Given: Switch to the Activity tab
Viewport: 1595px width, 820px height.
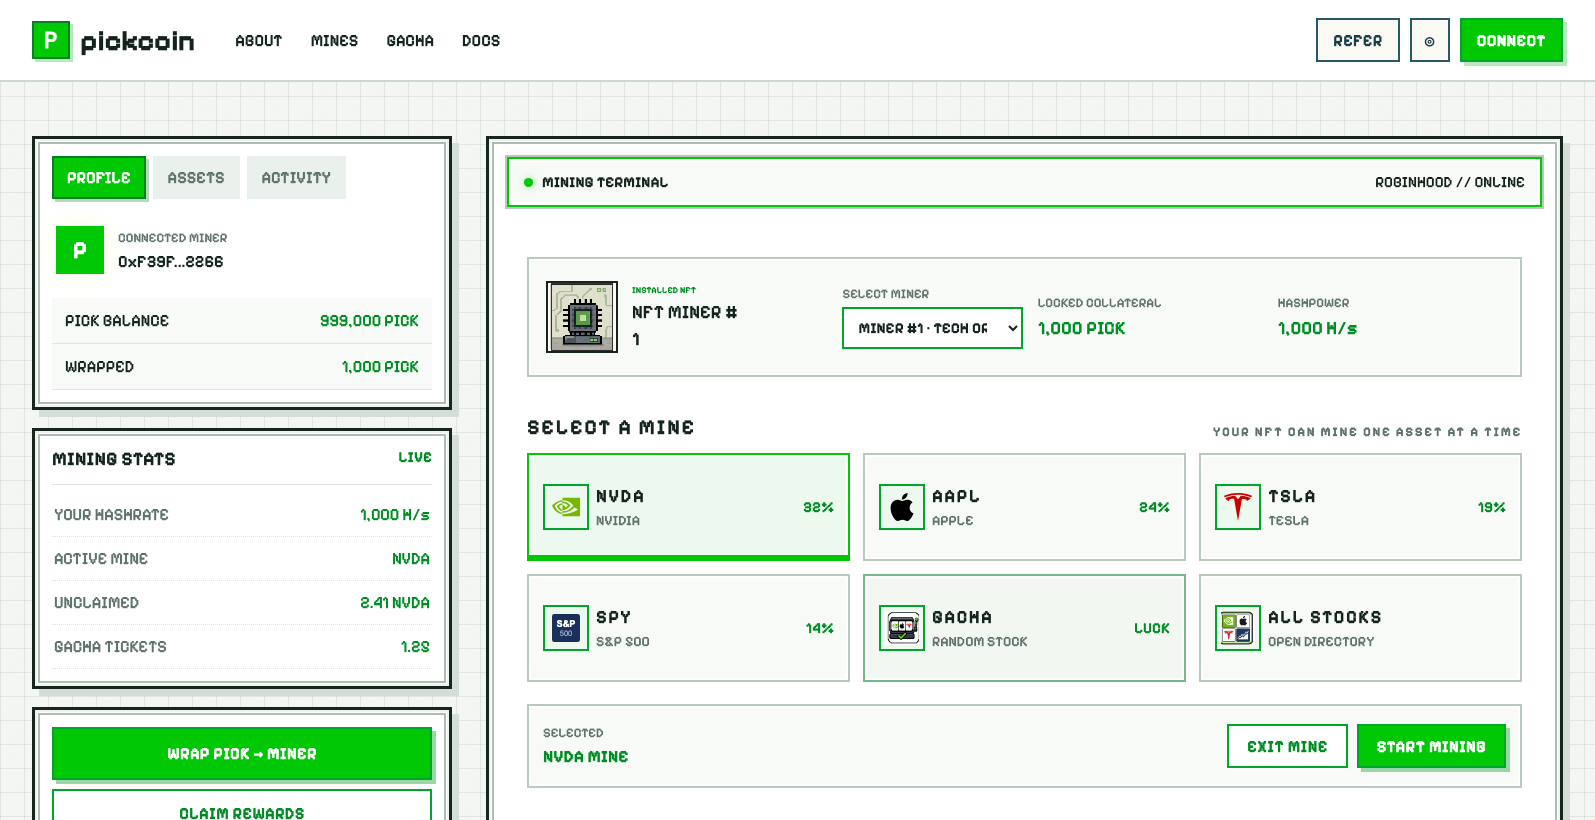Looking at the screenshot, I should coord(296,177).
